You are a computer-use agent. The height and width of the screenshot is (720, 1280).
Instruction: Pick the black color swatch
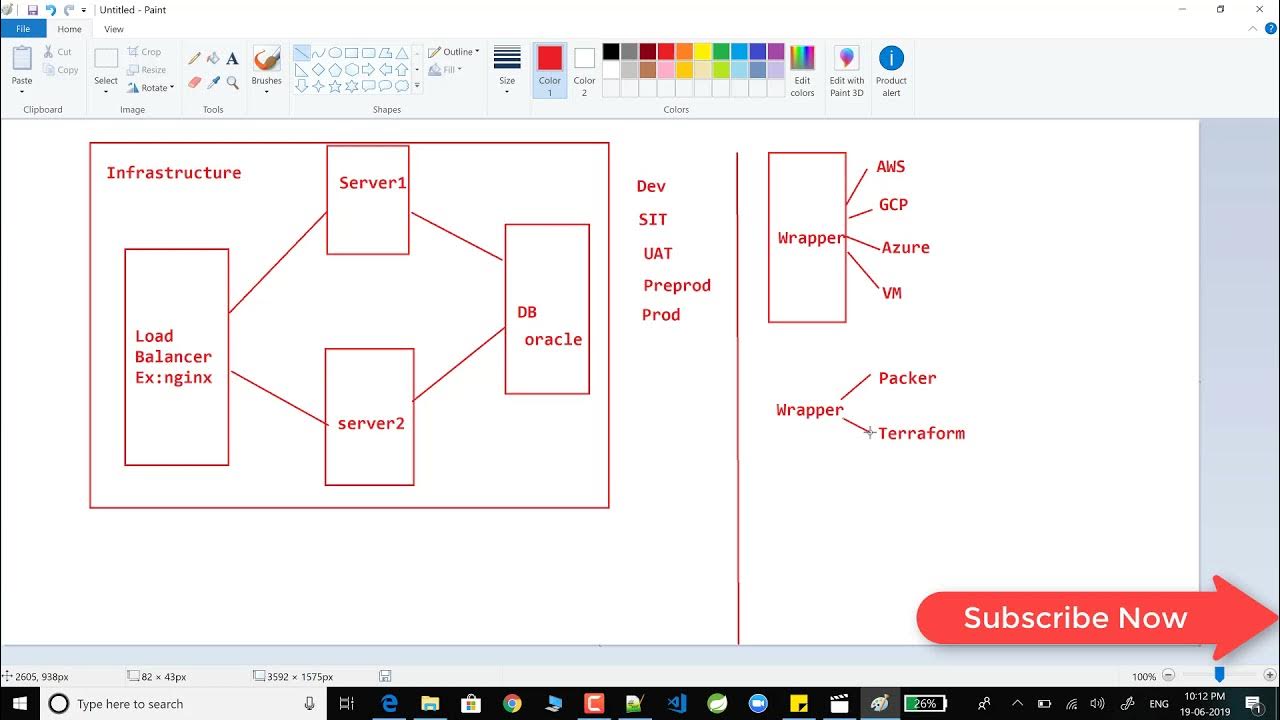(x=611, y=51)
